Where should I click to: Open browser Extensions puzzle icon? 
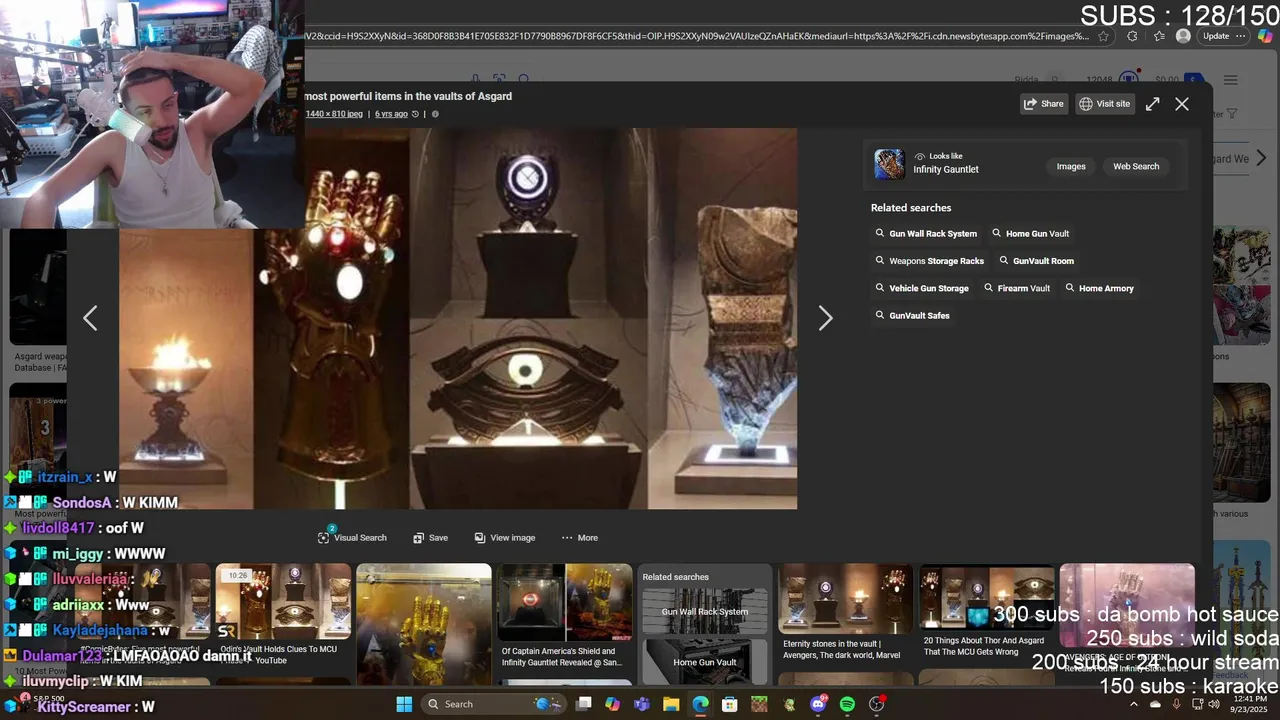click(x=1132, y=36)
